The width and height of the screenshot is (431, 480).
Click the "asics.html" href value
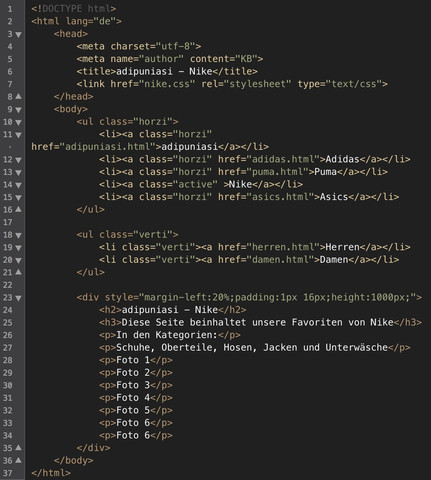pyautogui.click(x=280, y=197)
